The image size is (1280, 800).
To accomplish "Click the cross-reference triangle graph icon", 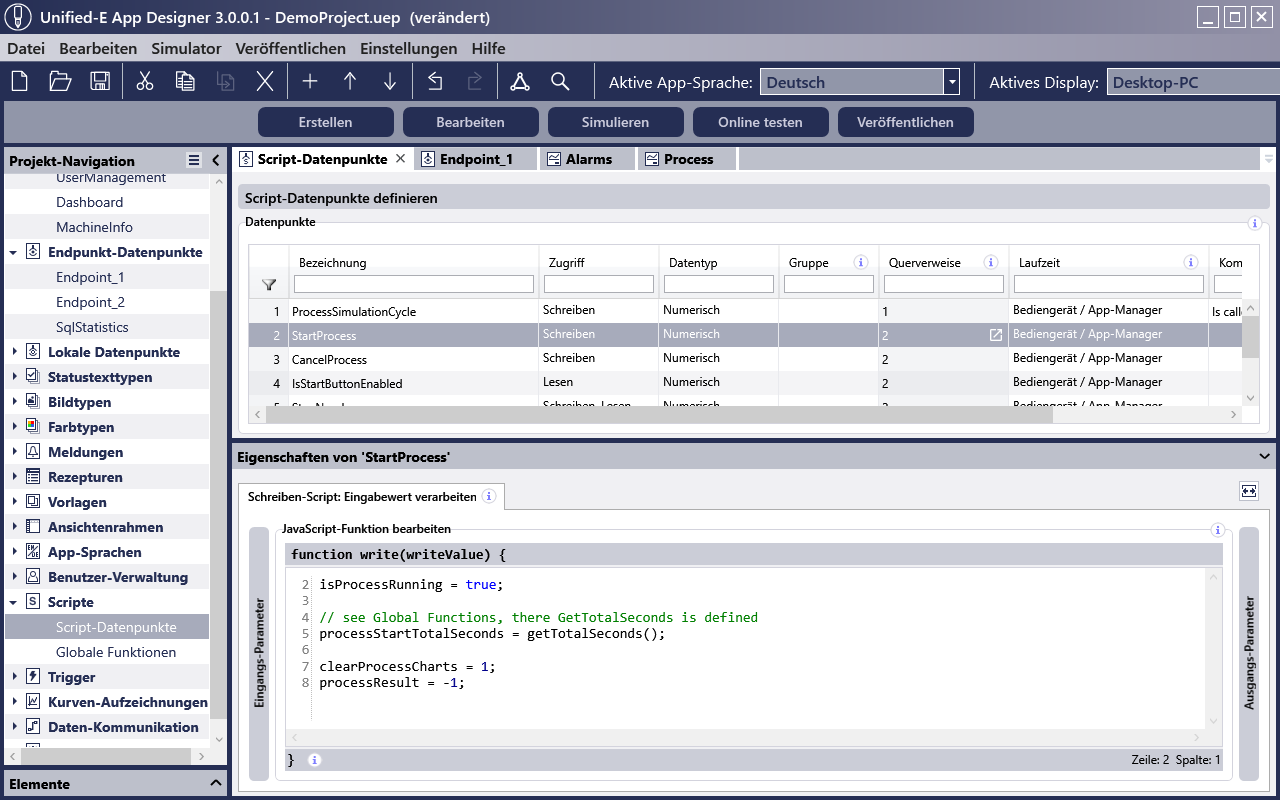I will [x=520, y=82].
